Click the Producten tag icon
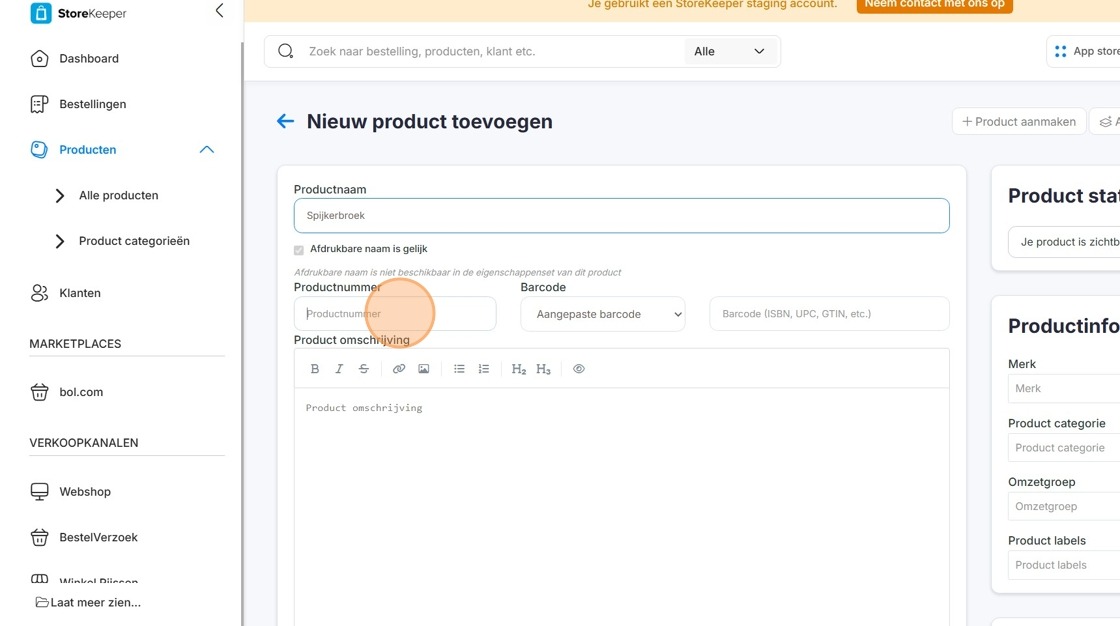This screenshot has height=626, width=1120. click(39, 149)
